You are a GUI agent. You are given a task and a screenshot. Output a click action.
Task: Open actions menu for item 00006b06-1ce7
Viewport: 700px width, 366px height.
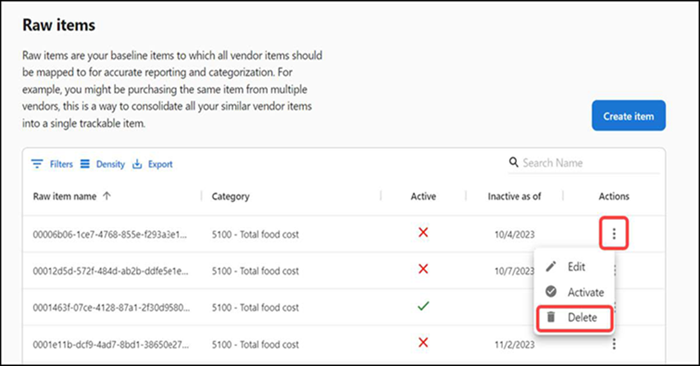pos(614,233)
